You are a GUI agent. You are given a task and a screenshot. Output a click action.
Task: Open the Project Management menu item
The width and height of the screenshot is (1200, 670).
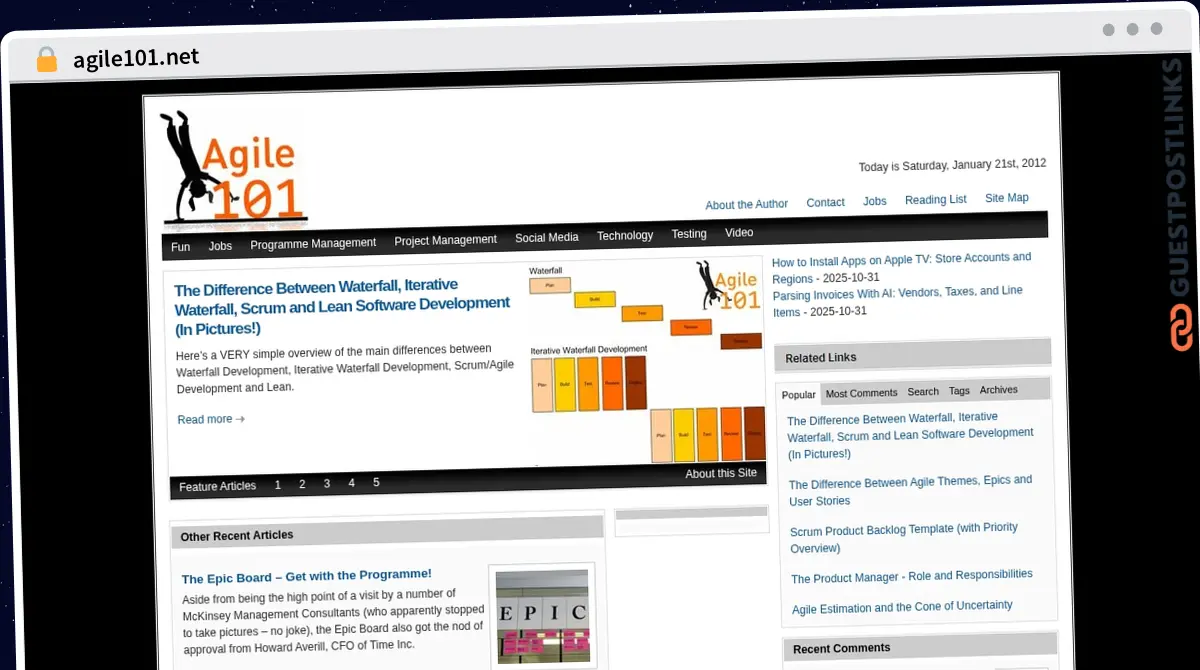pos(445,240)
